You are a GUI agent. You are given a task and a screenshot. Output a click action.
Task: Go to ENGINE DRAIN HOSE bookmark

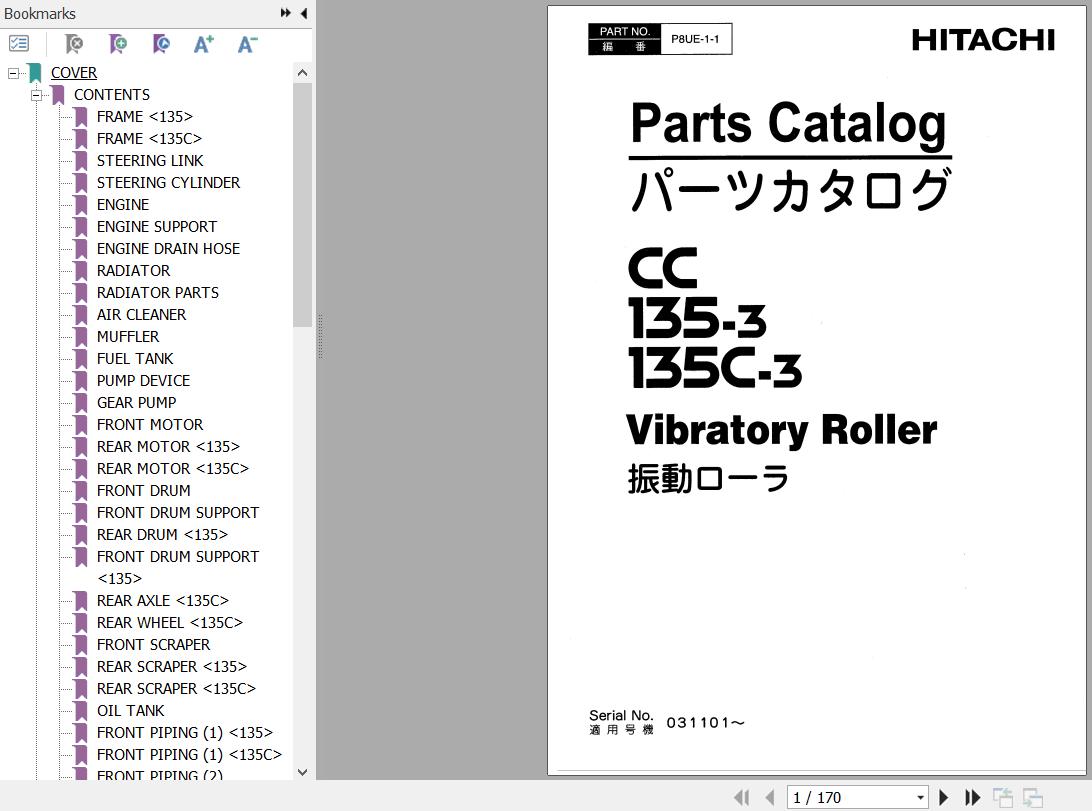coord(169,249)
